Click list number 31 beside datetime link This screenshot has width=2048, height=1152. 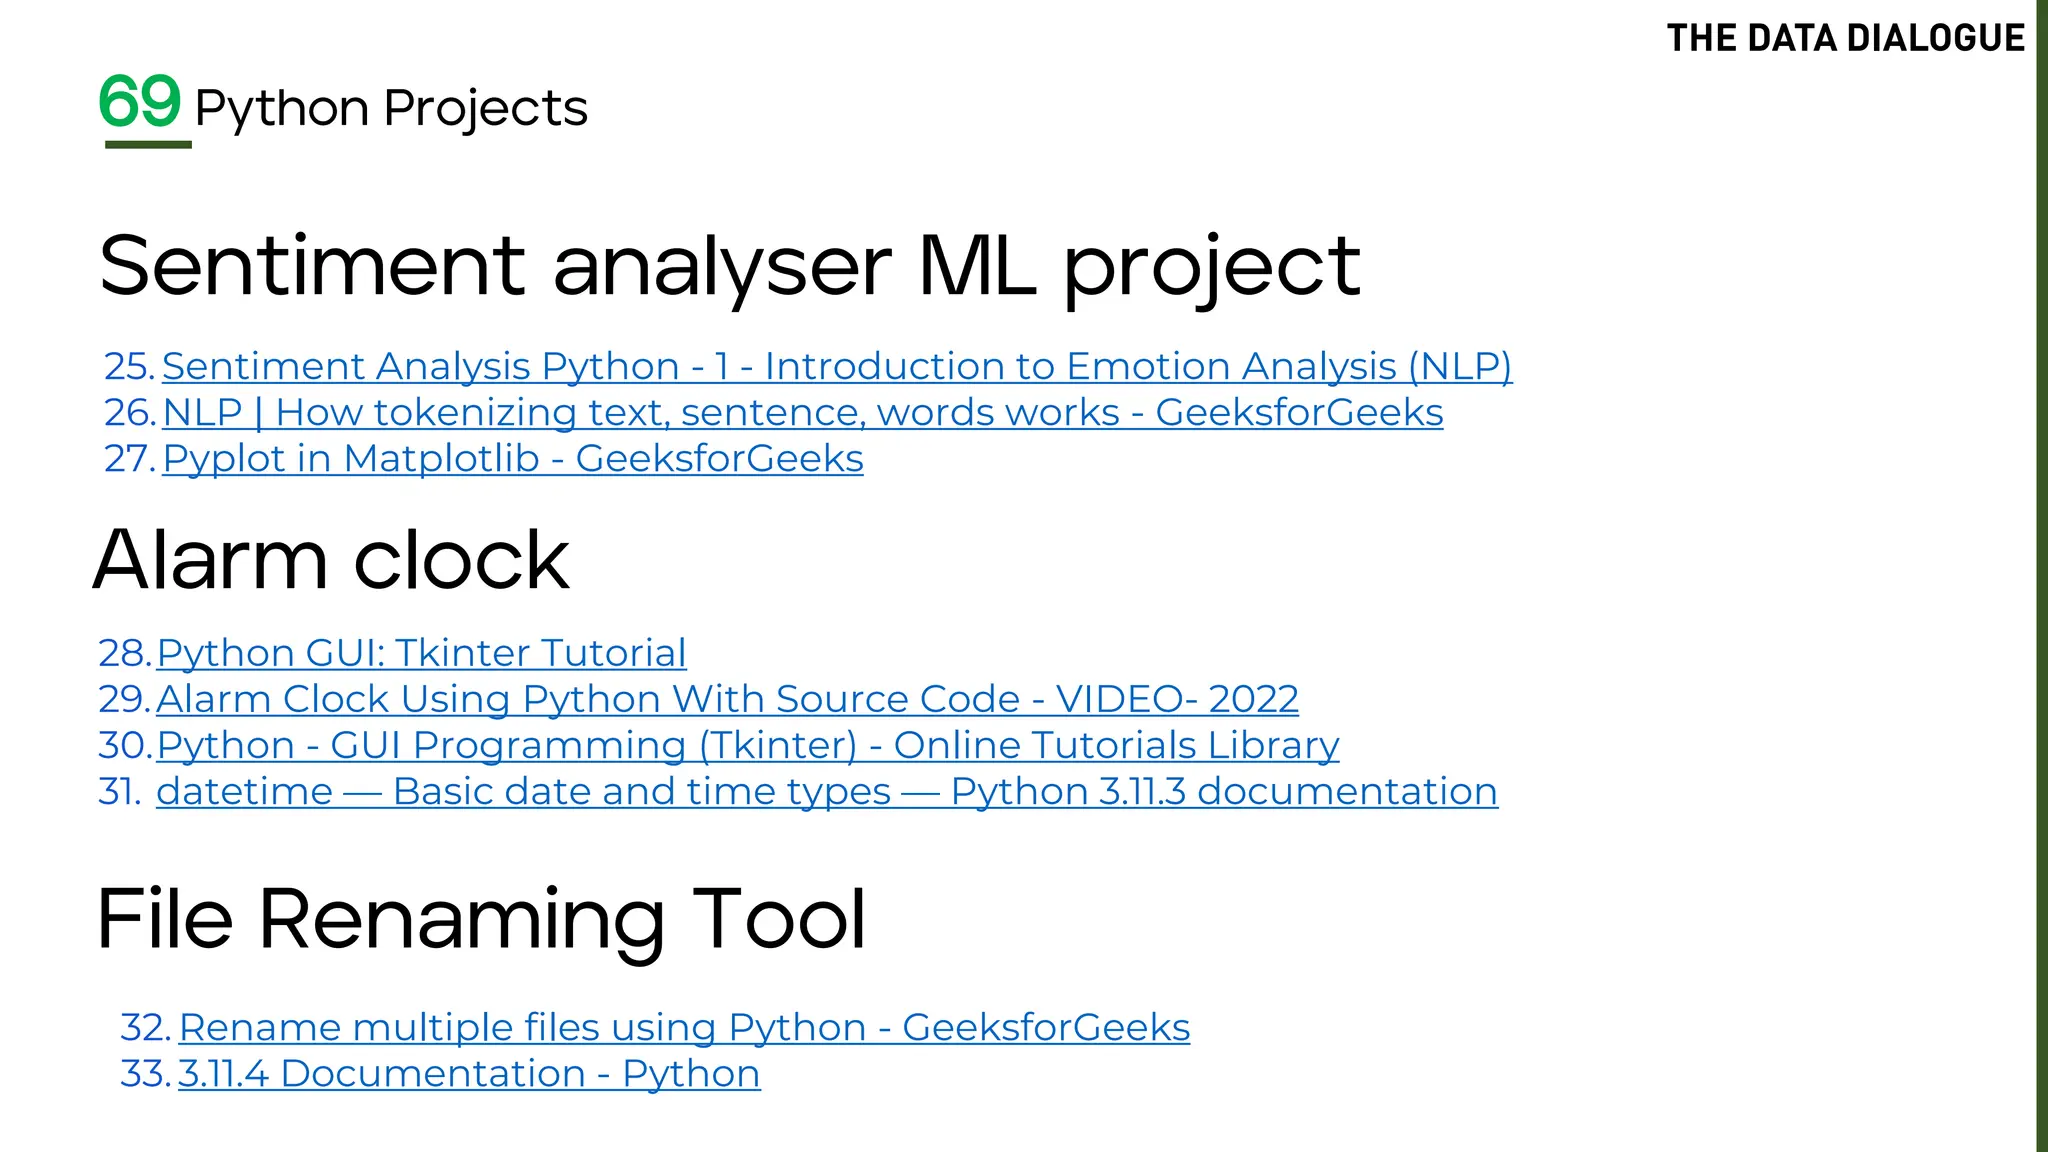pyautogui.click(x=119, y=792)
